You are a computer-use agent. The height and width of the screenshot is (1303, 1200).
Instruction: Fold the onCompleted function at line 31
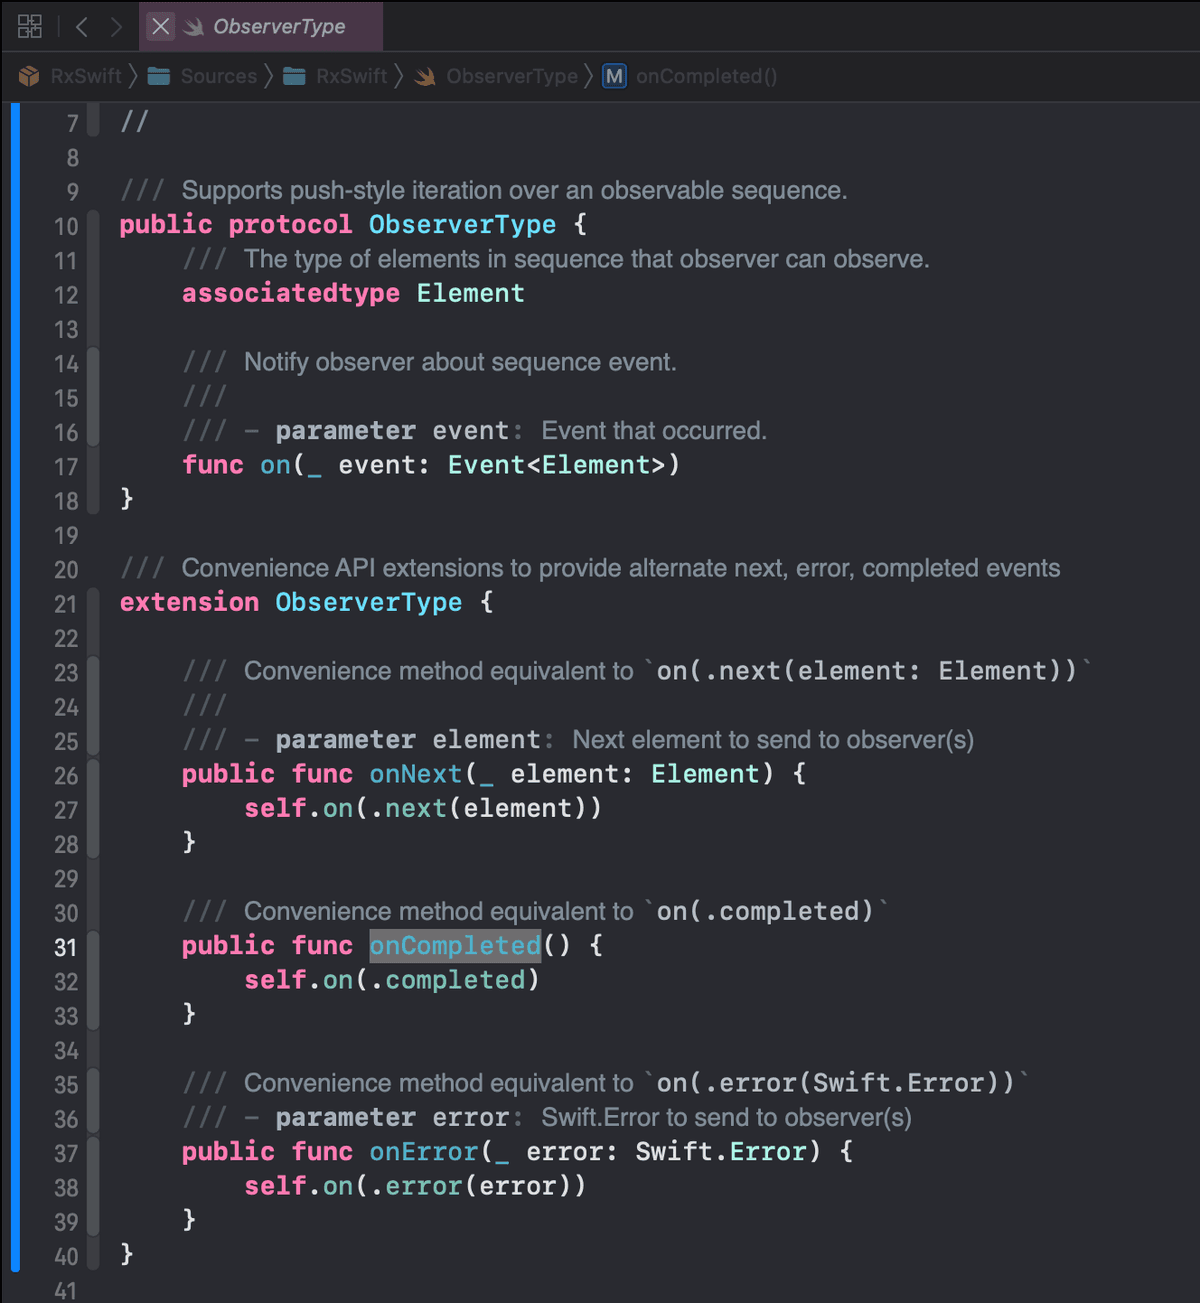pos(93,947)
